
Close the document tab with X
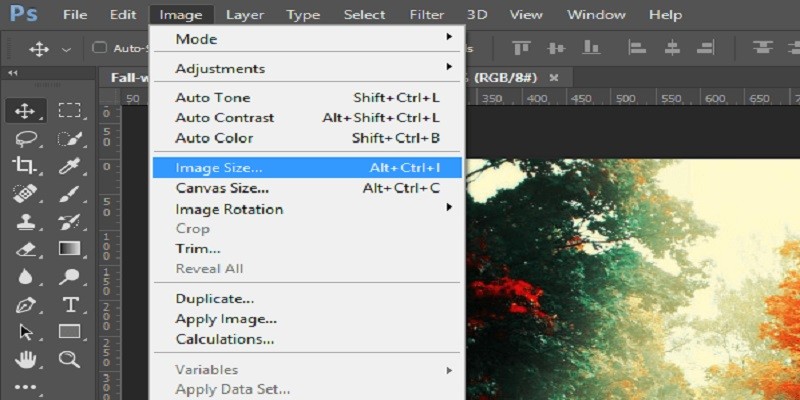554,78
